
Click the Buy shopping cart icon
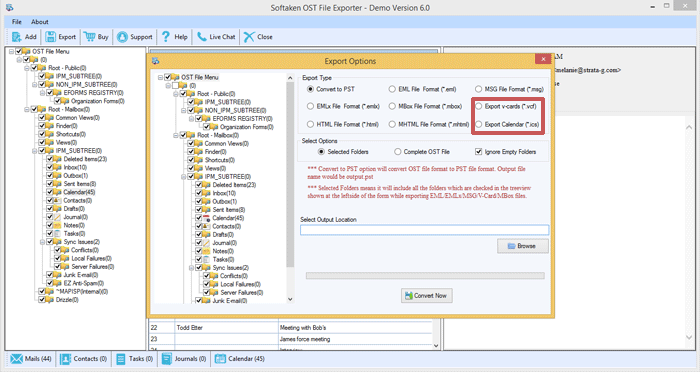[89, 37]
